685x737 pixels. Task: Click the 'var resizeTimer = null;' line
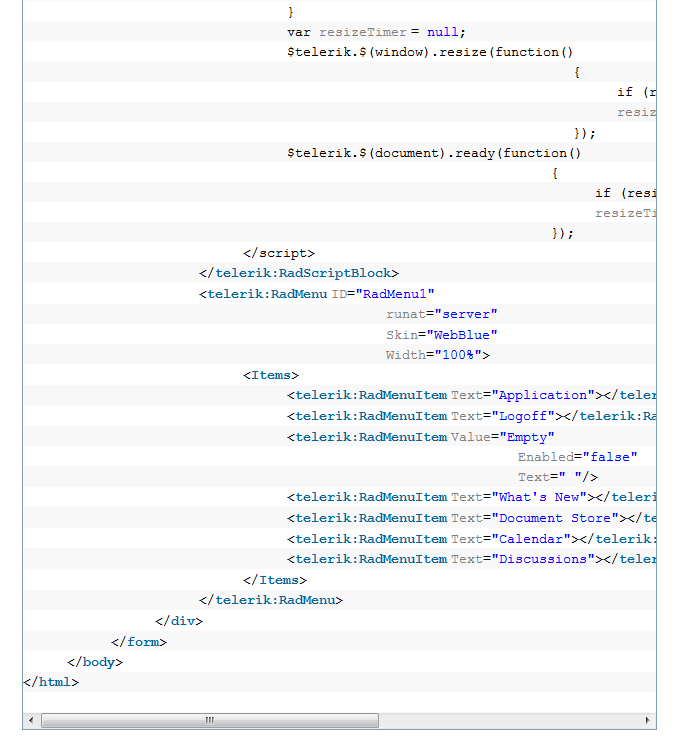(376, 32)
